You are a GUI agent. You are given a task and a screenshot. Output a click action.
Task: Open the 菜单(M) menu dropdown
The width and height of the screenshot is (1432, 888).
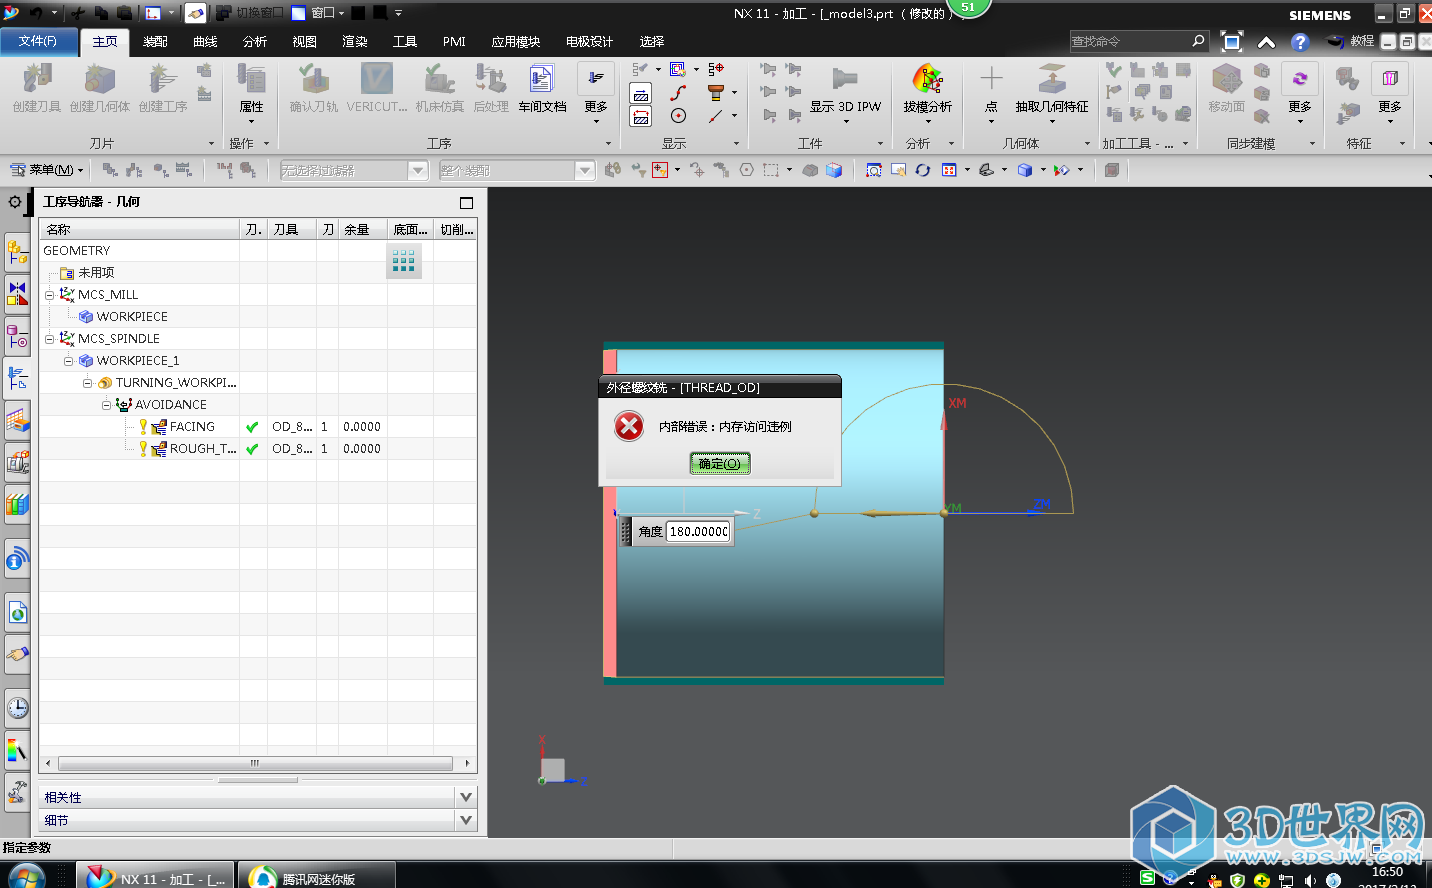pyautogui.click(x=47, y=170)
